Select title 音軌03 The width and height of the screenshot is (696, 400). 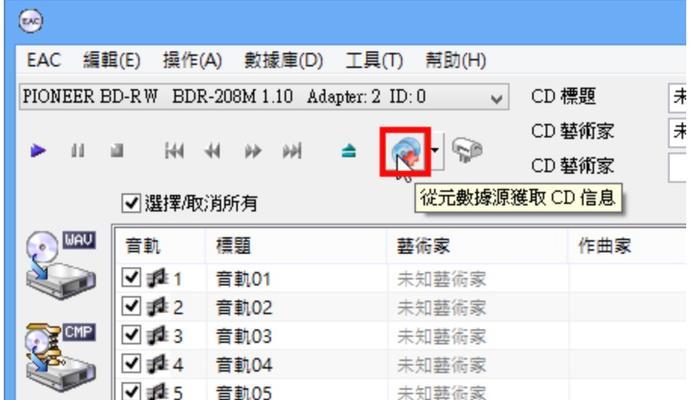[243, 337]
